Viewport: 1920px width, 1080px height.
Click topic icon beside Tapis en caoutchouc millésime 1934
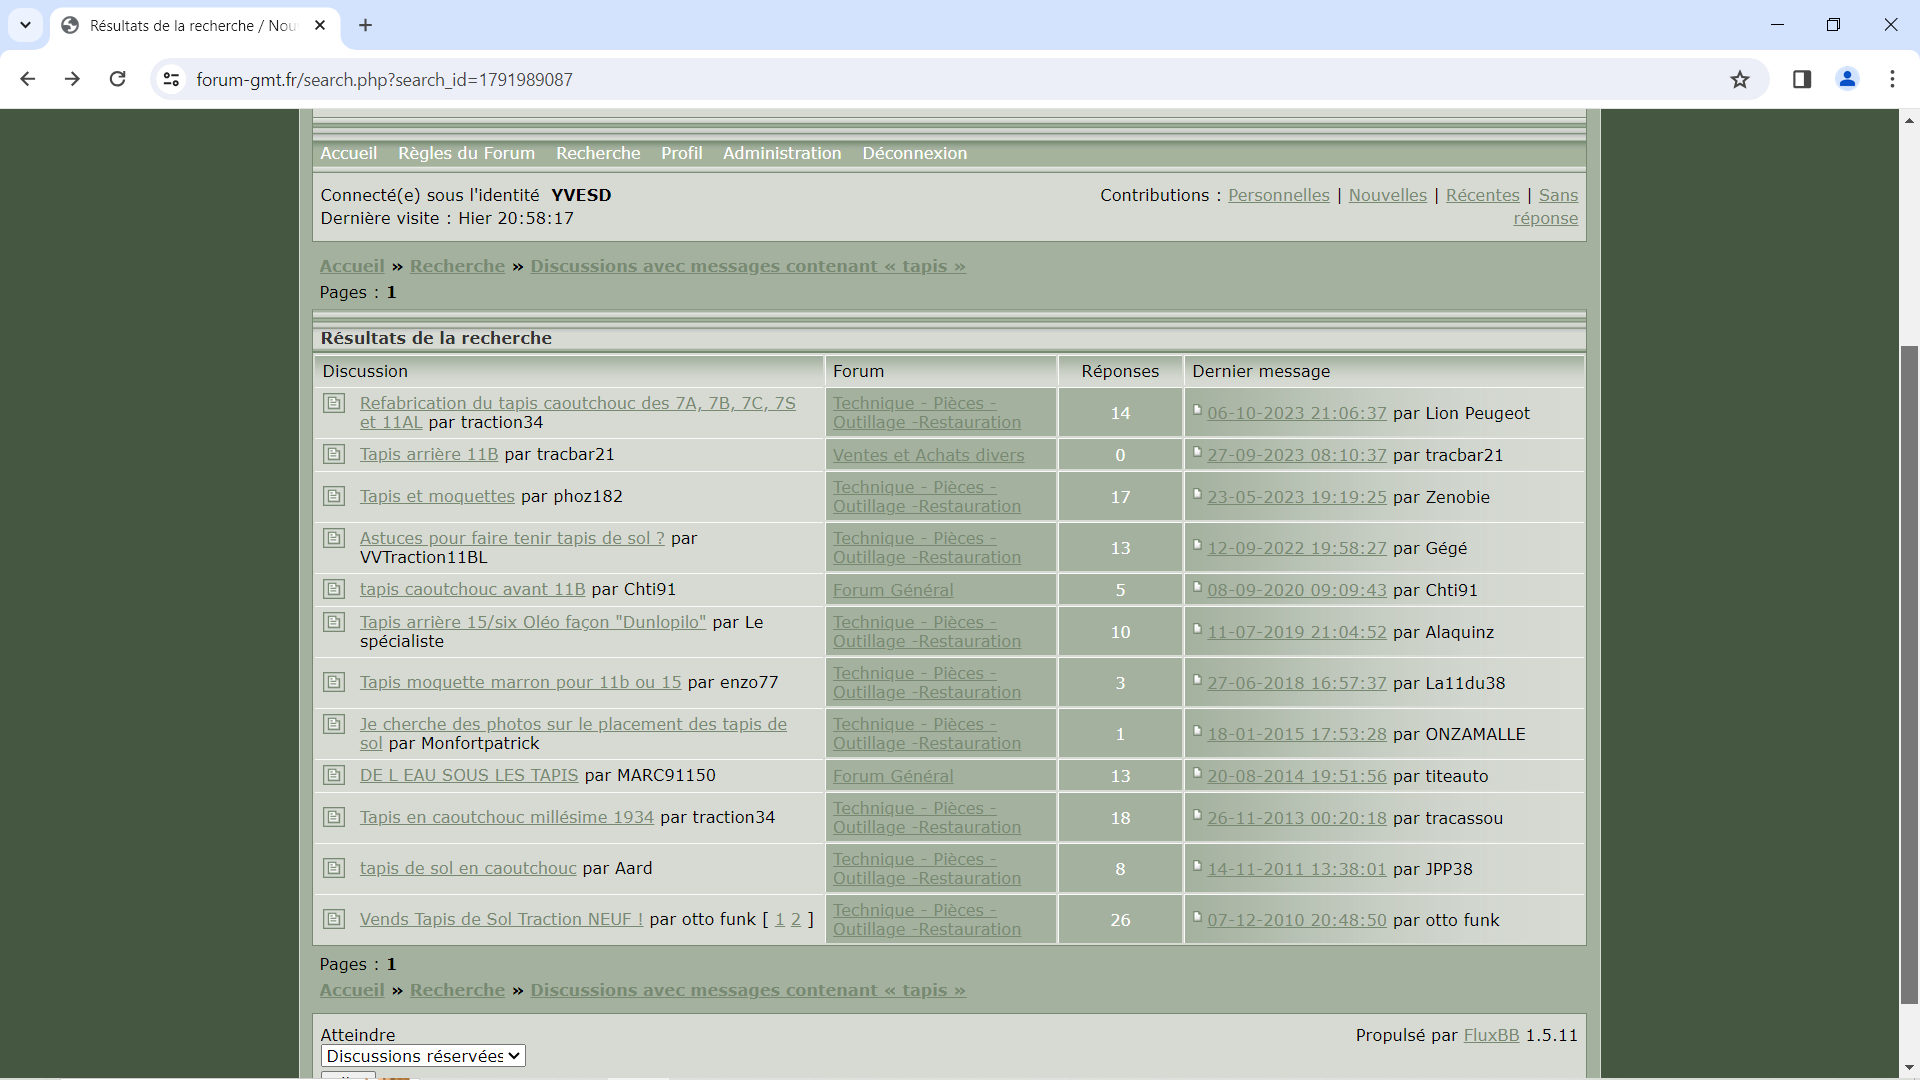click(334, 817)
